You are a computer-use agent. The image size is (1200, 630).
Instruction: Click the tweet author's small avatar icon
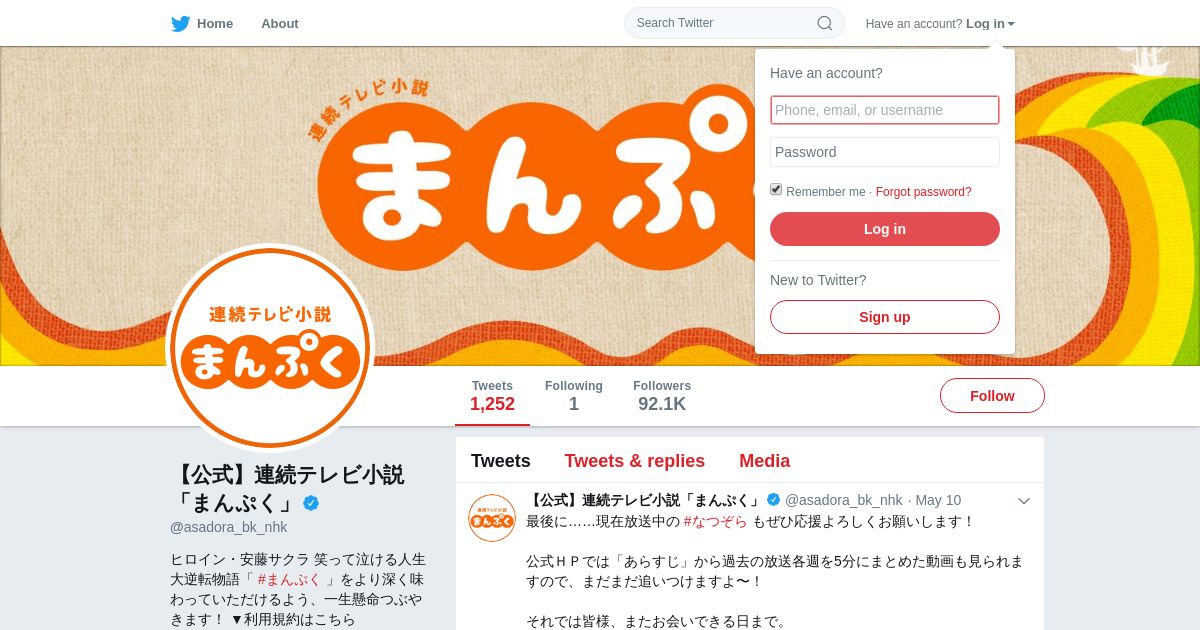pos(492,518)
